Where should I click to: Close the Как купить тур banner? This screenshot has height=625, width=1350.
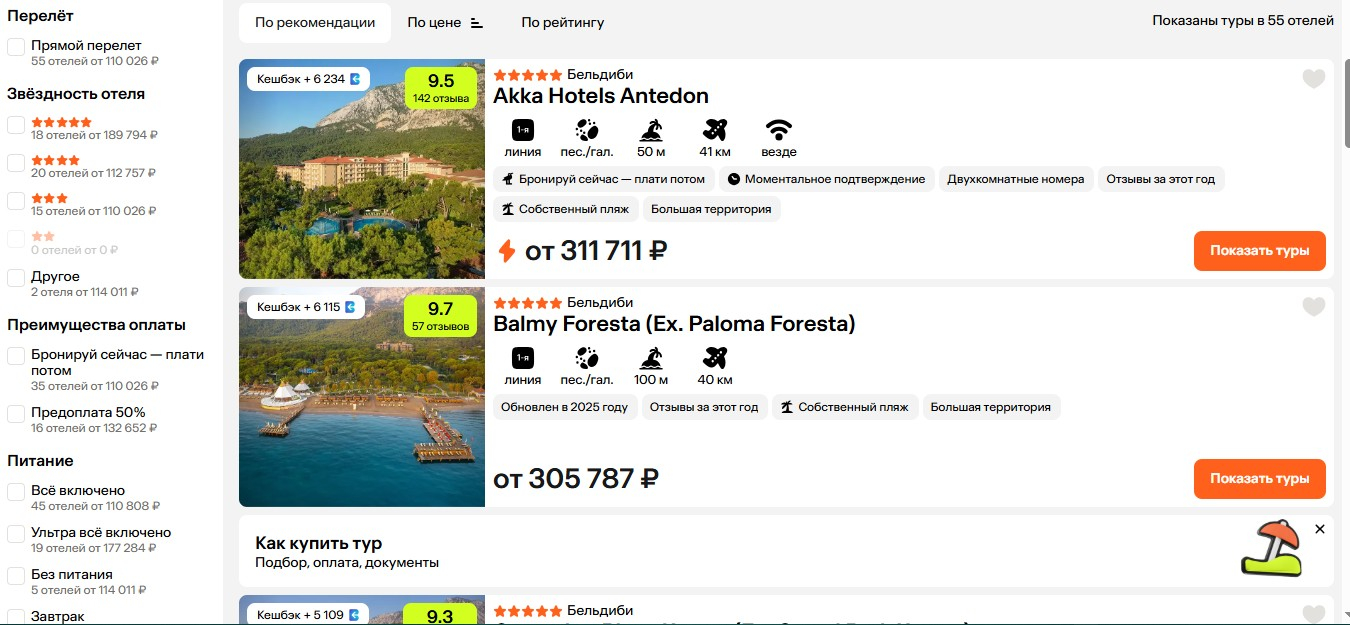[x=1320, y=529]
